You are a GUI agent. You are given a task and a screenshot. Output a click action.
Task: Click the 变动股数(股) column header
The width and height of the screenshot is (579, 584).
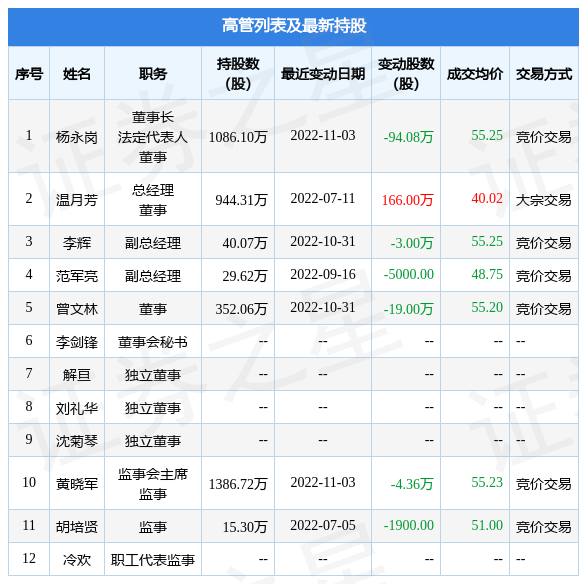click(406, 74)
